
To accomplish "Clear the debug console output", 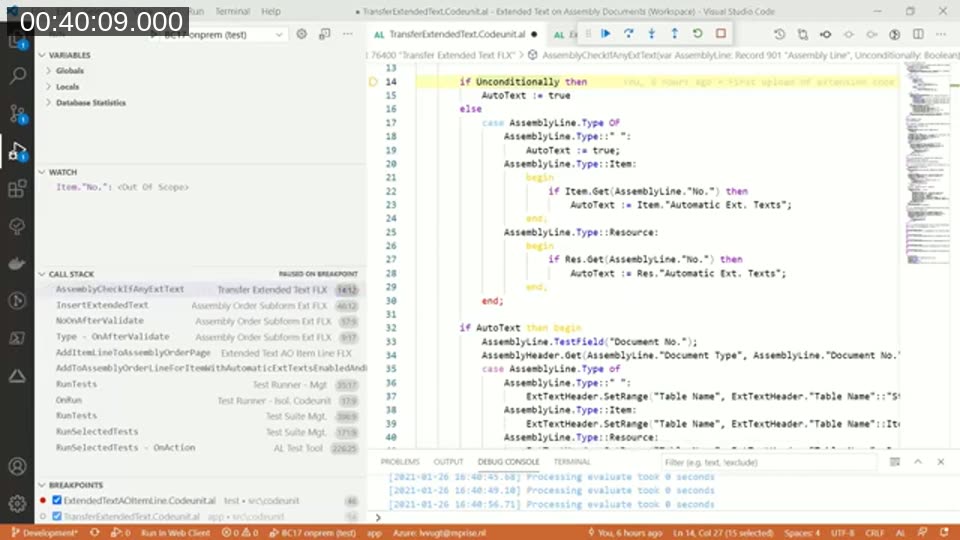I will pyautogui.click(x=894, y=462).
